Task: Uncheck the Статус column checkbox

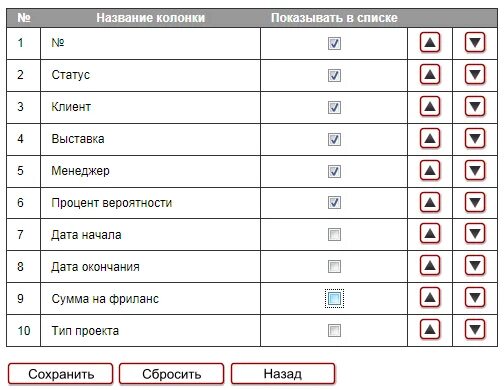Action: [334, 75]
